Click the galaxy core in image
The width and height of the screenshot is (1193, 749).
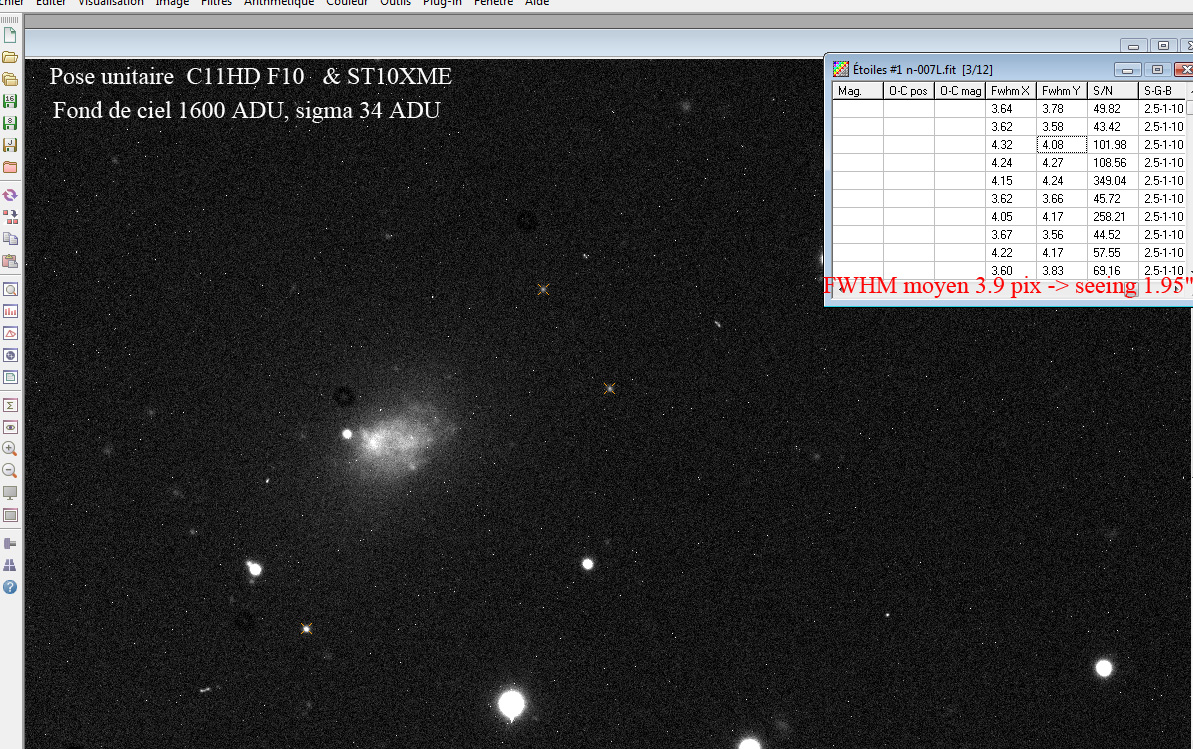pyautogui.click(x=374, y=440)
